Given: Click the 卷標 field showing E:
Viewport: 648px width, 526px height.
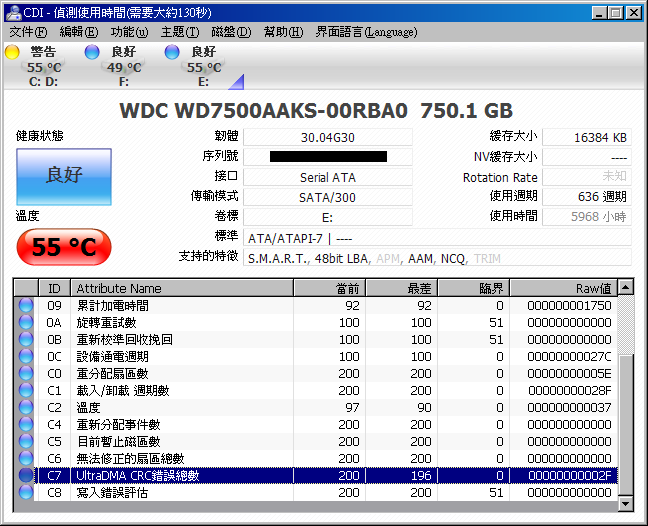Looking at the screenshot, I should click(x=328, y=217).
